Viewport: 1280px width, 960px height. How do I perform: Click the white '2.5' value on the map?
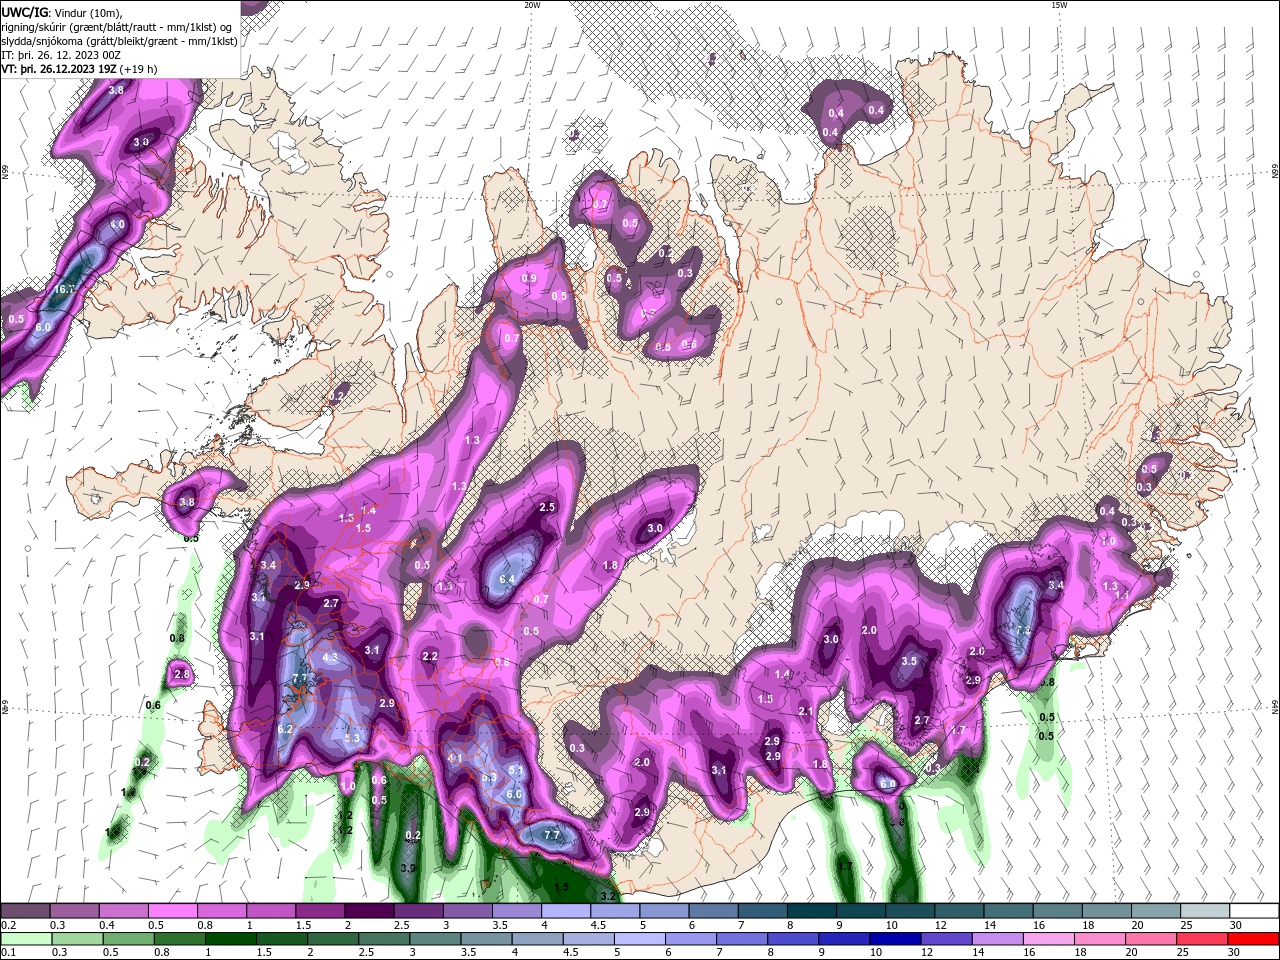coord(547,508)
